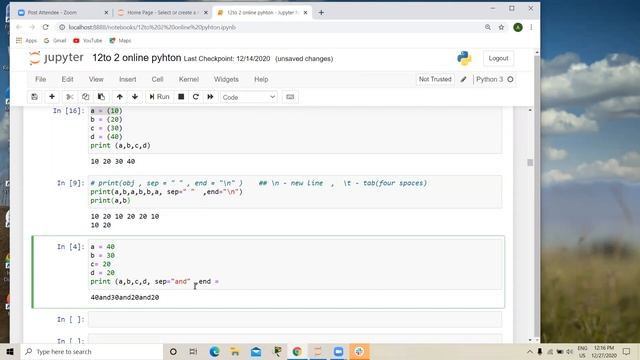Click the pencil edit indicator icon
This screenshot has height=360, width=640.
coord(463,79)
